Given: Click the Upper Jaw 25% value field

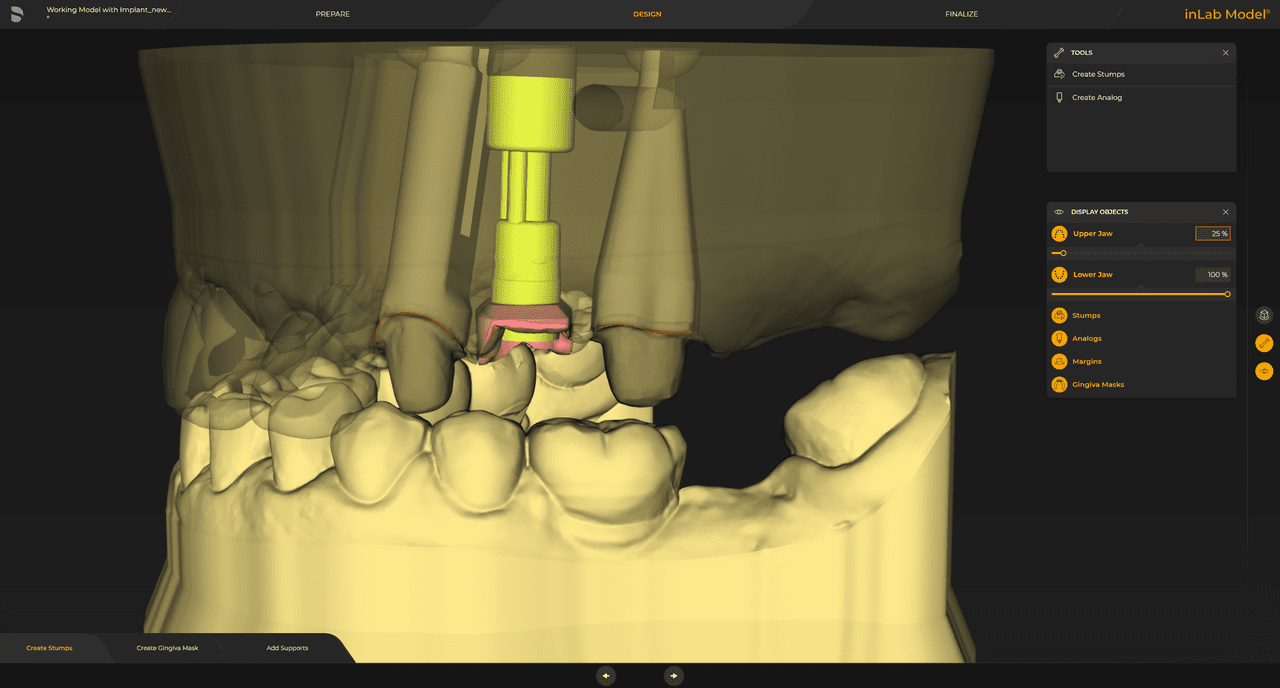Looking at the screenshot, I should tap(1212, 233).
